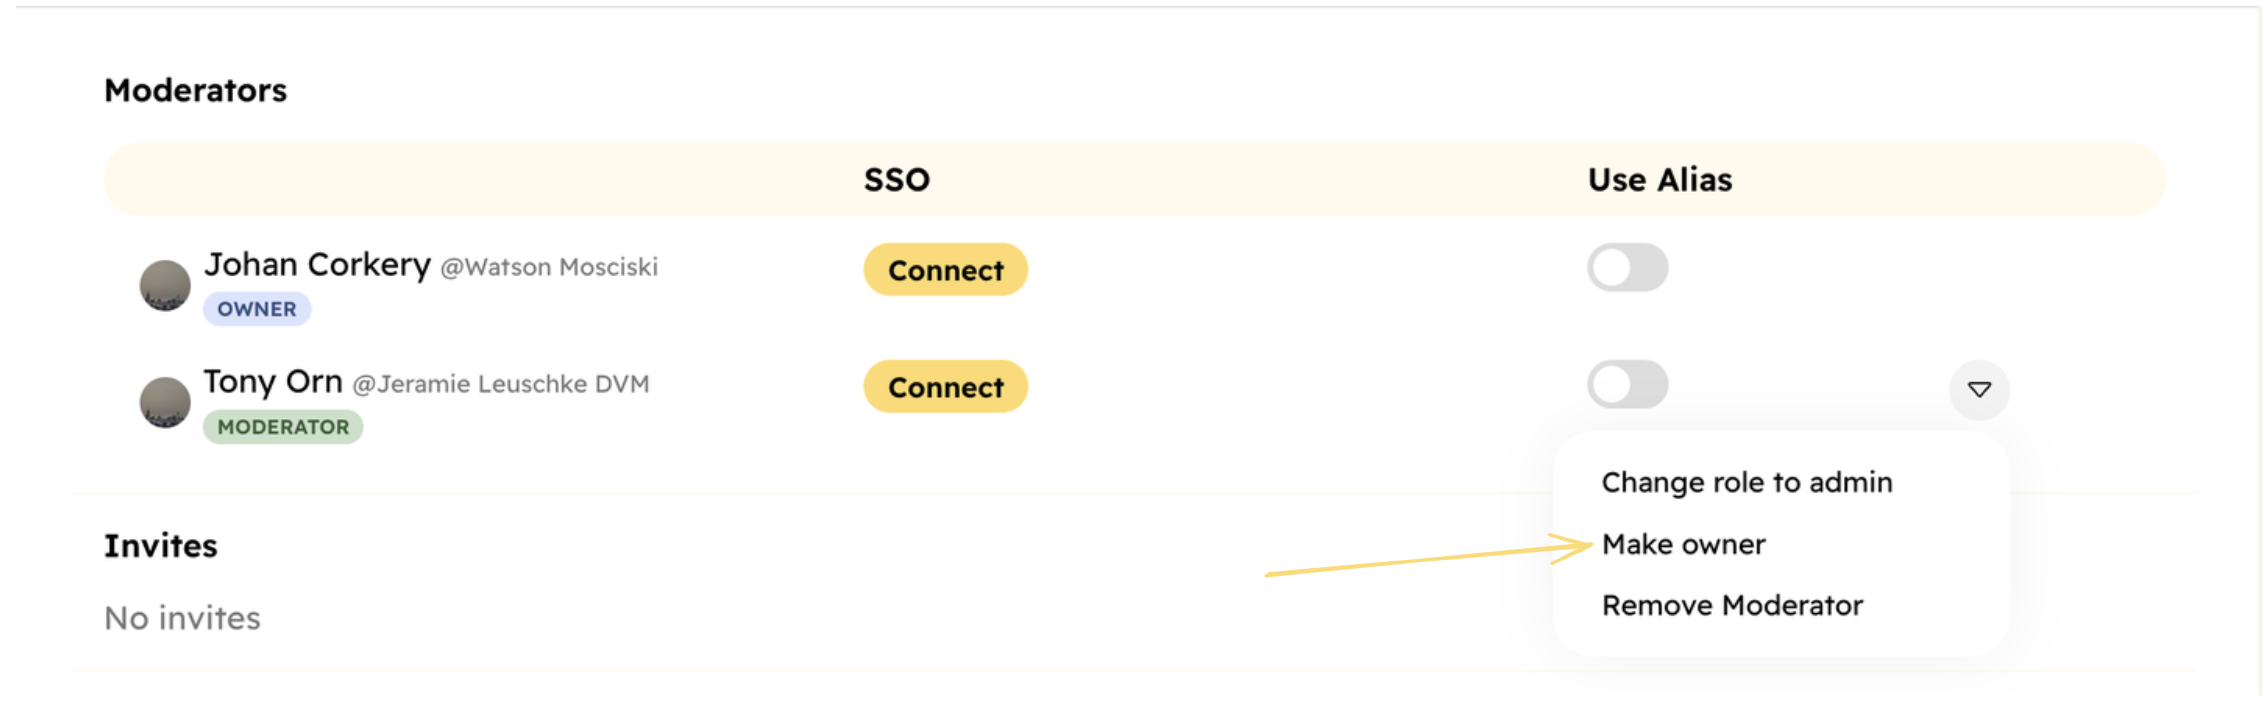Select "Remove Moderator" menu option
Viewport: 2264px width, 706px height.
tap(1732, 605)
